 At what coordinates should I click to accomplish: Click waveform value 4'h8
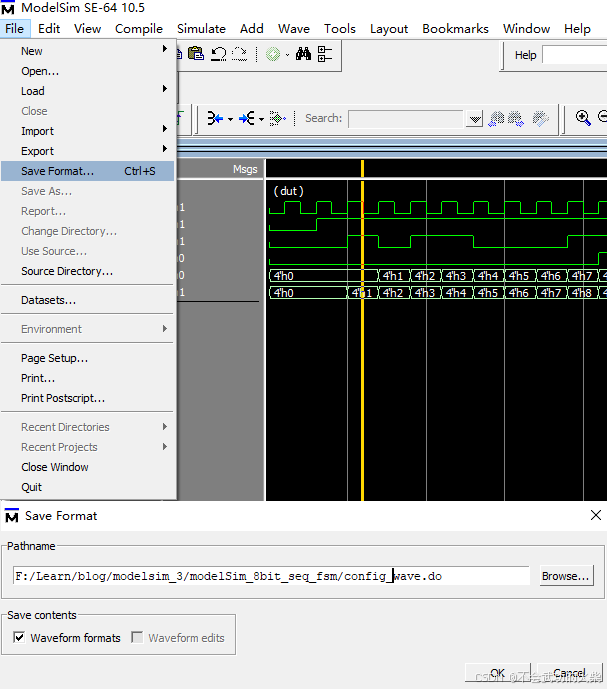pyautogui.click(x=582, y=293)
